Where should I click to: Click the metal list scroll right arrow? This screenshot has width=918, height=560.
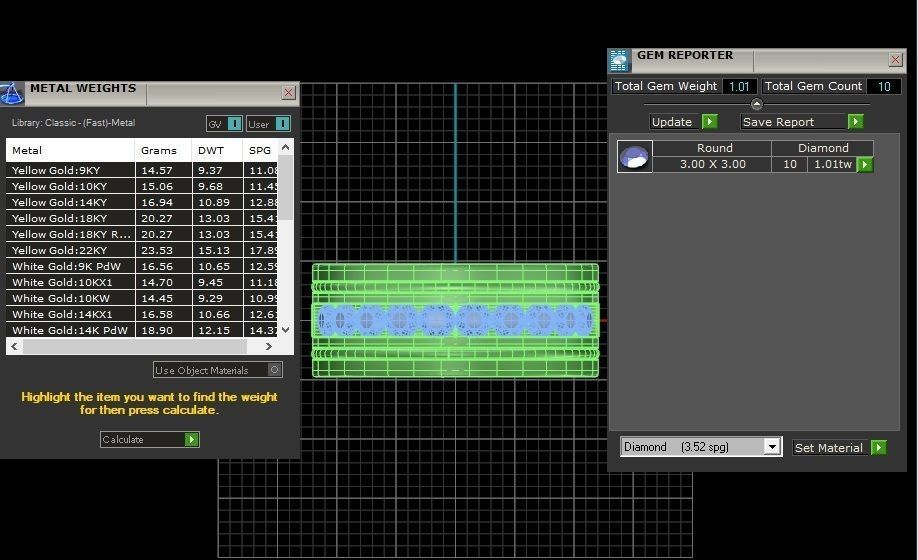(269, 346)
